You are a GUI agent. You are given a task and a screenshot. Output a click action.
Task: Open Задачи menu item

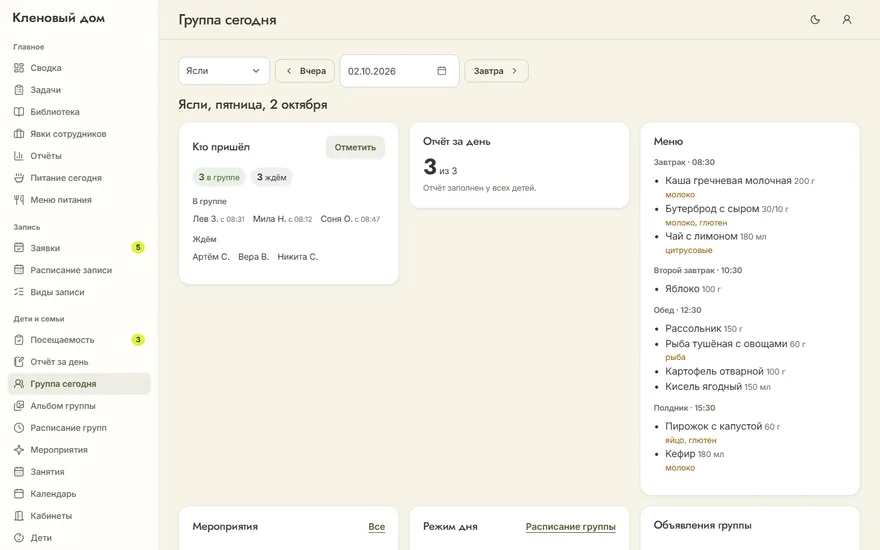point(79,90)
